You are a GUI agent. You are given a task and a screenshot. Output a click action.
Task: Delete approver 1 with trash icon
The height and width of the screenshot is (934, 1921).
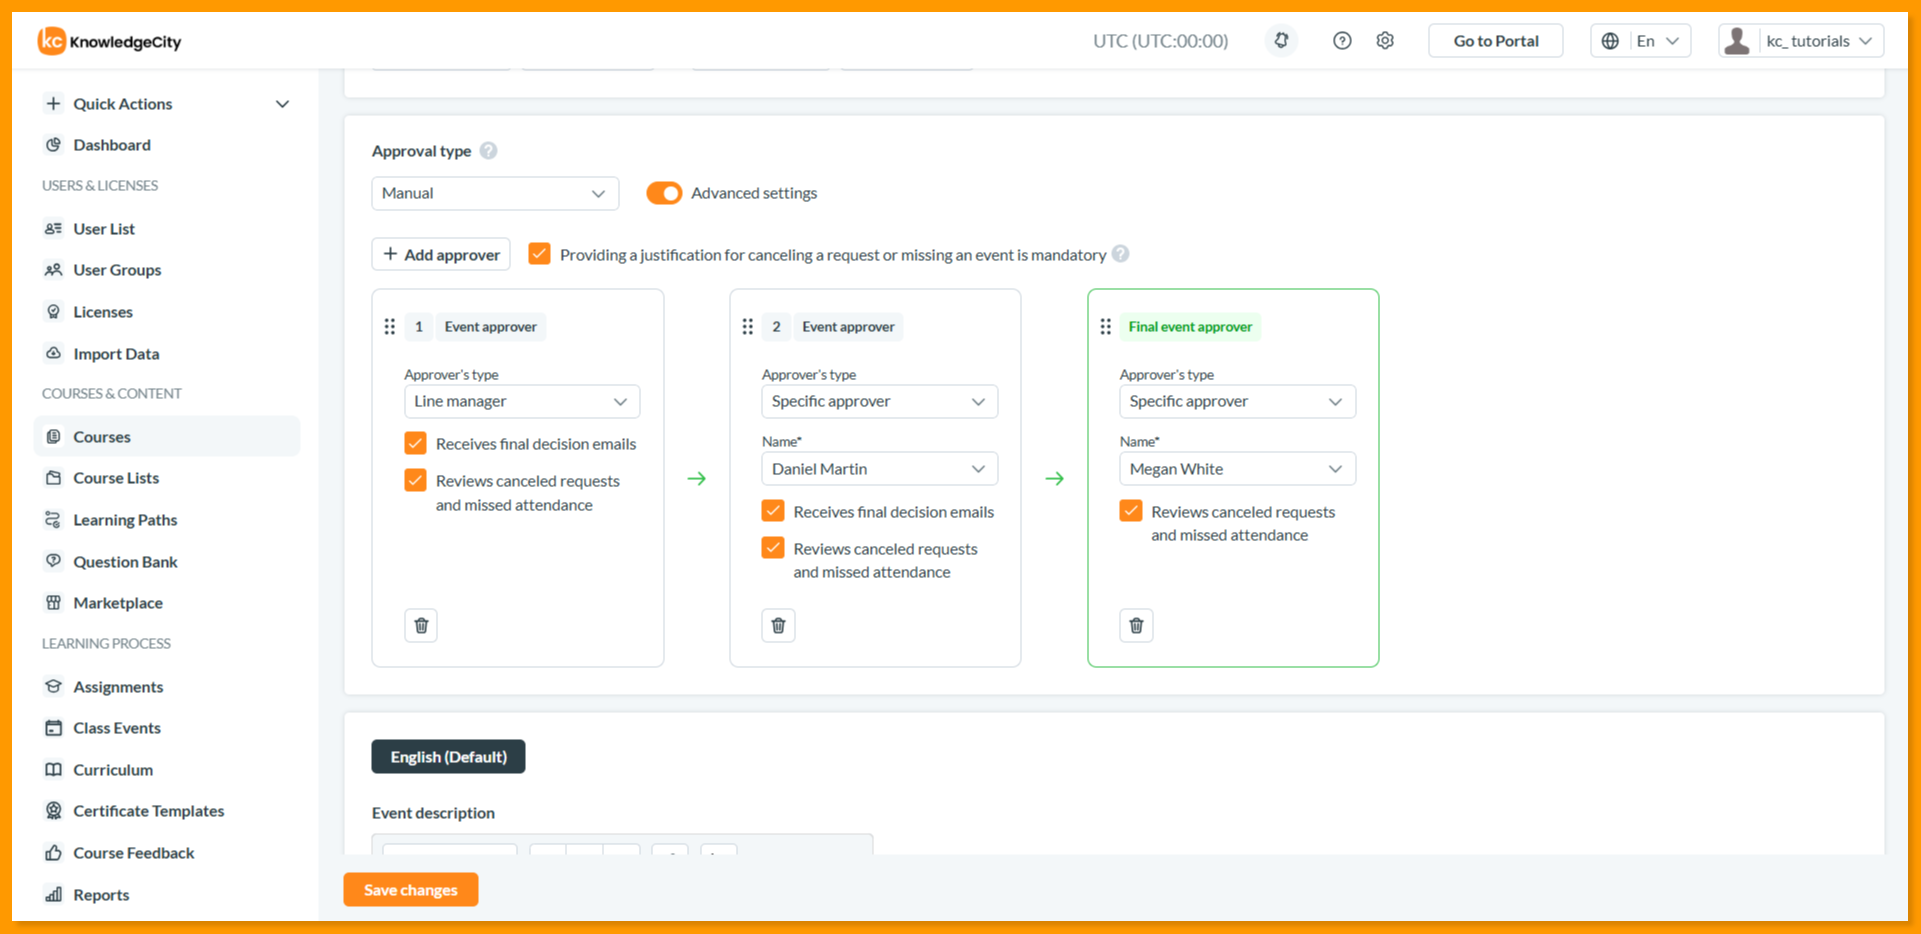click(x=421, y=625)
